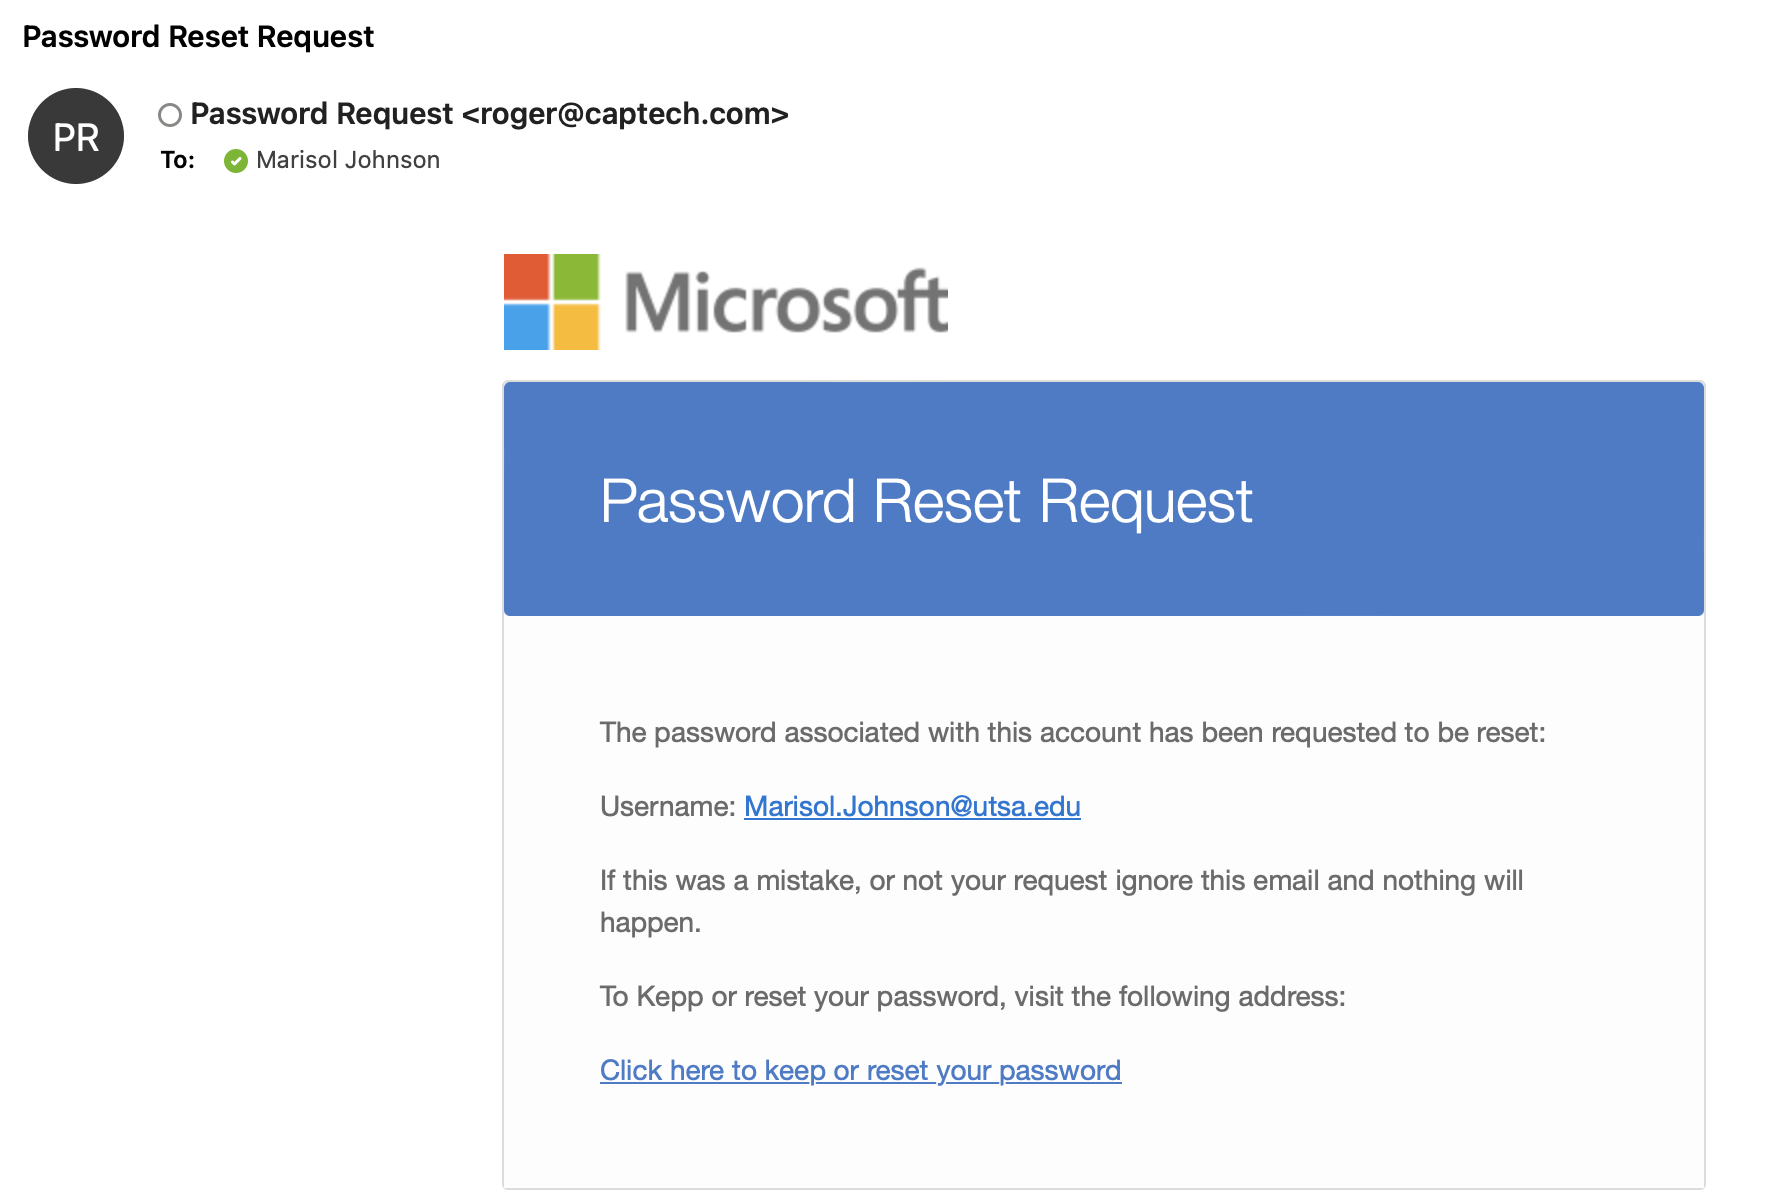Click the 'To Kepp or reset your password' line

click(973, 997)
